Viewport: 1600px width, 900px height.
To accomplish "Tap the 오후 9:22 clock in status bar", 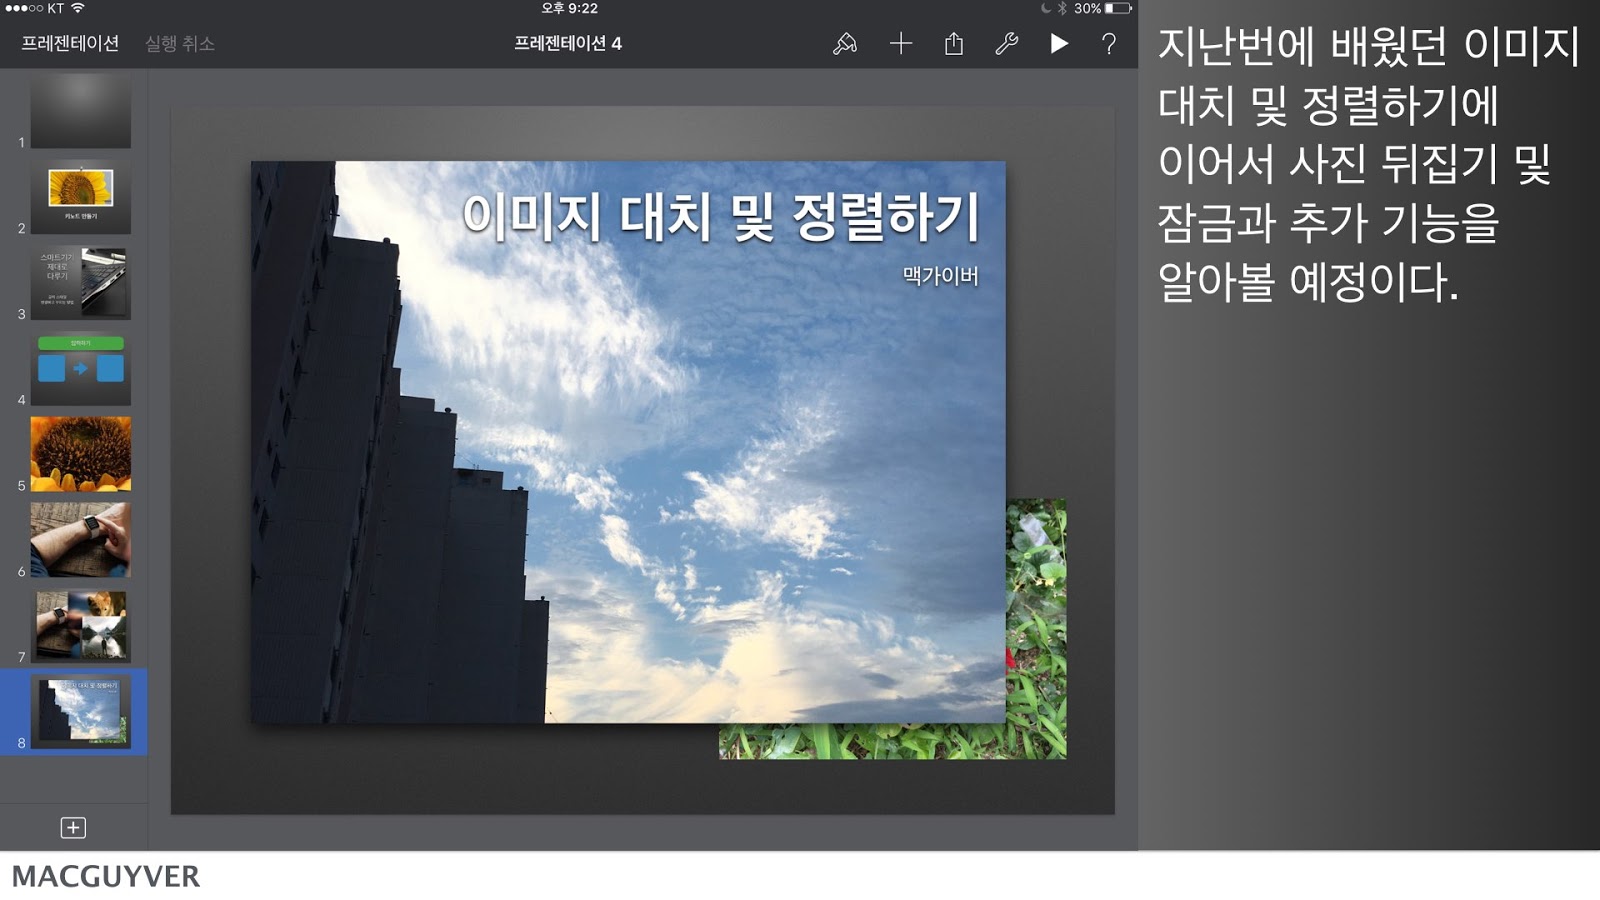I will click(569, 8).
